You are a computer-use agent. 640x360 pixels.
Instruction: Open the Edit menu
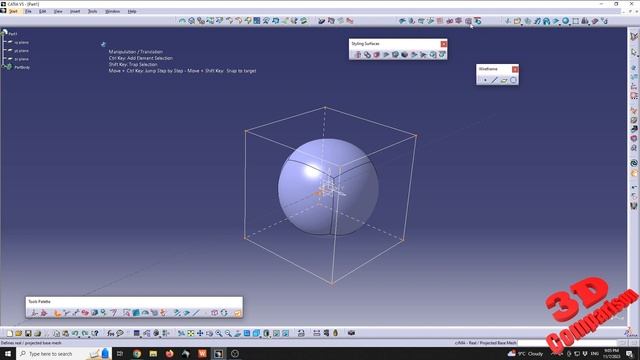pyautogui.click(x=42, y=11)
